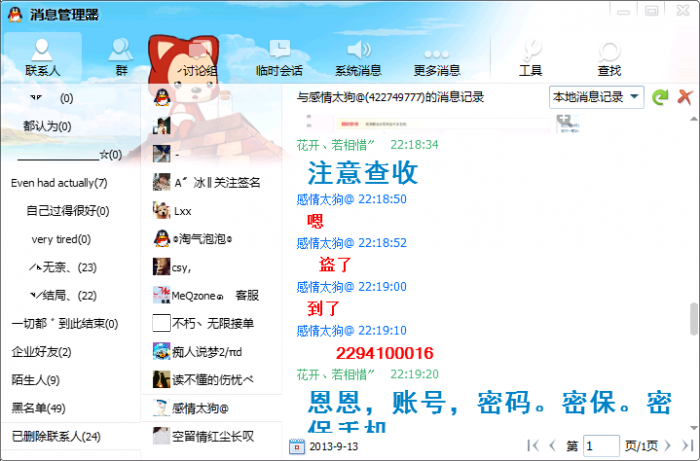700x461 pixels.
Task: Click the 痴人说梦2/πd avatar
Action: 161,351
